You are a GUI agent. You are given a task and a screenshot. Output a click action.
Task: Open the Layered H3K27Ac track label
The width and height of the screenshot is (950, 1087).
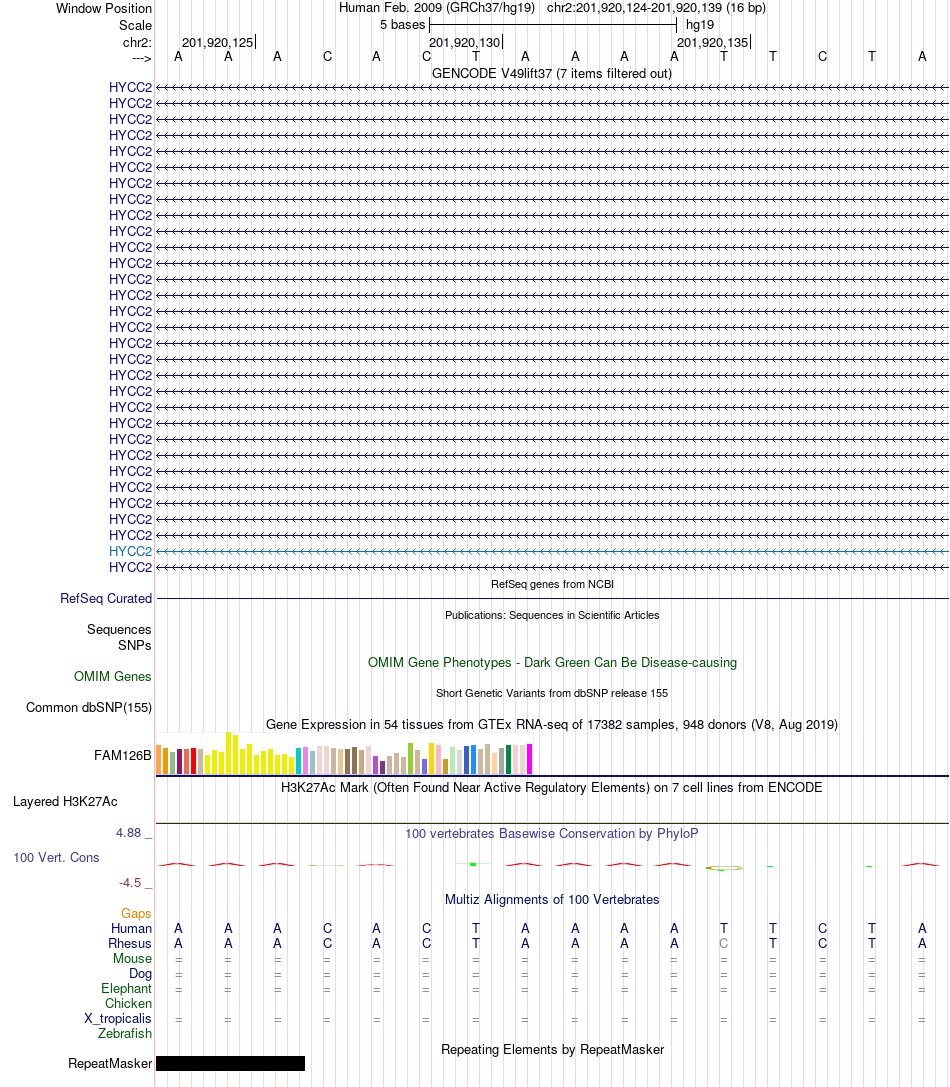click(x=65, y=801)
